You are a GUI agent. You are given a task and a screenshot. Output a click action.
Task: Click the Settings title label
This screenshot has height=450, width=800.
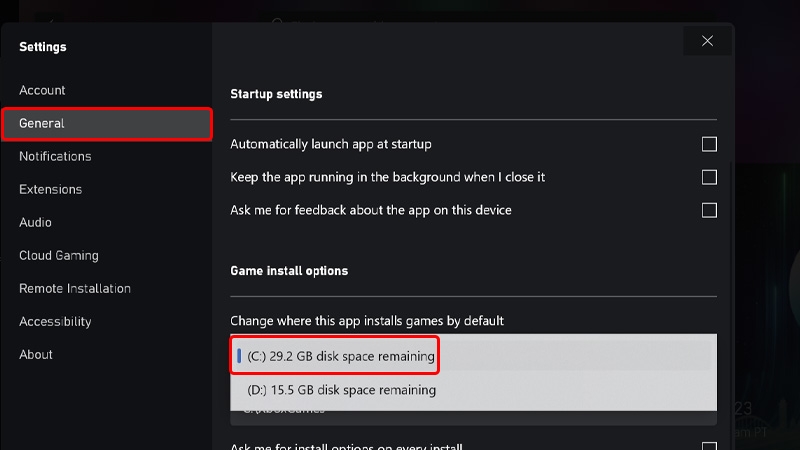[x=43, y=47]
